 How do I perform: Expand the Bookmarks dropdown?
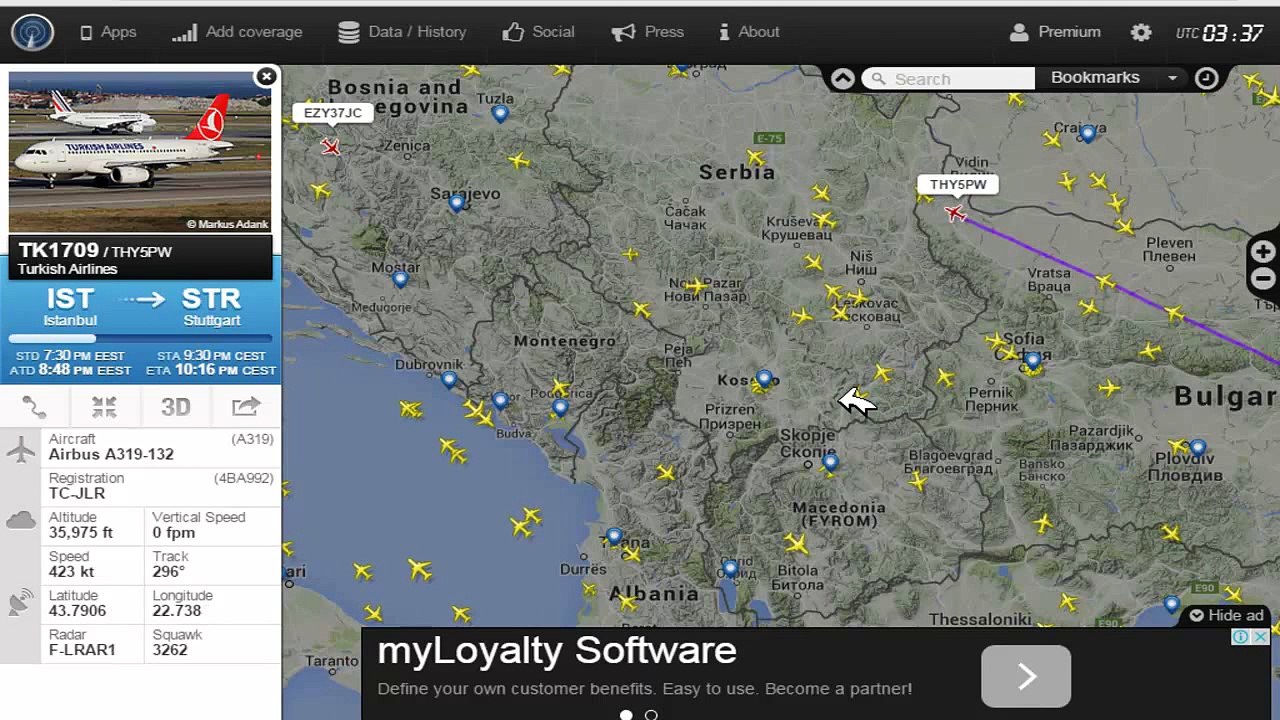(x=1113, y=78)
